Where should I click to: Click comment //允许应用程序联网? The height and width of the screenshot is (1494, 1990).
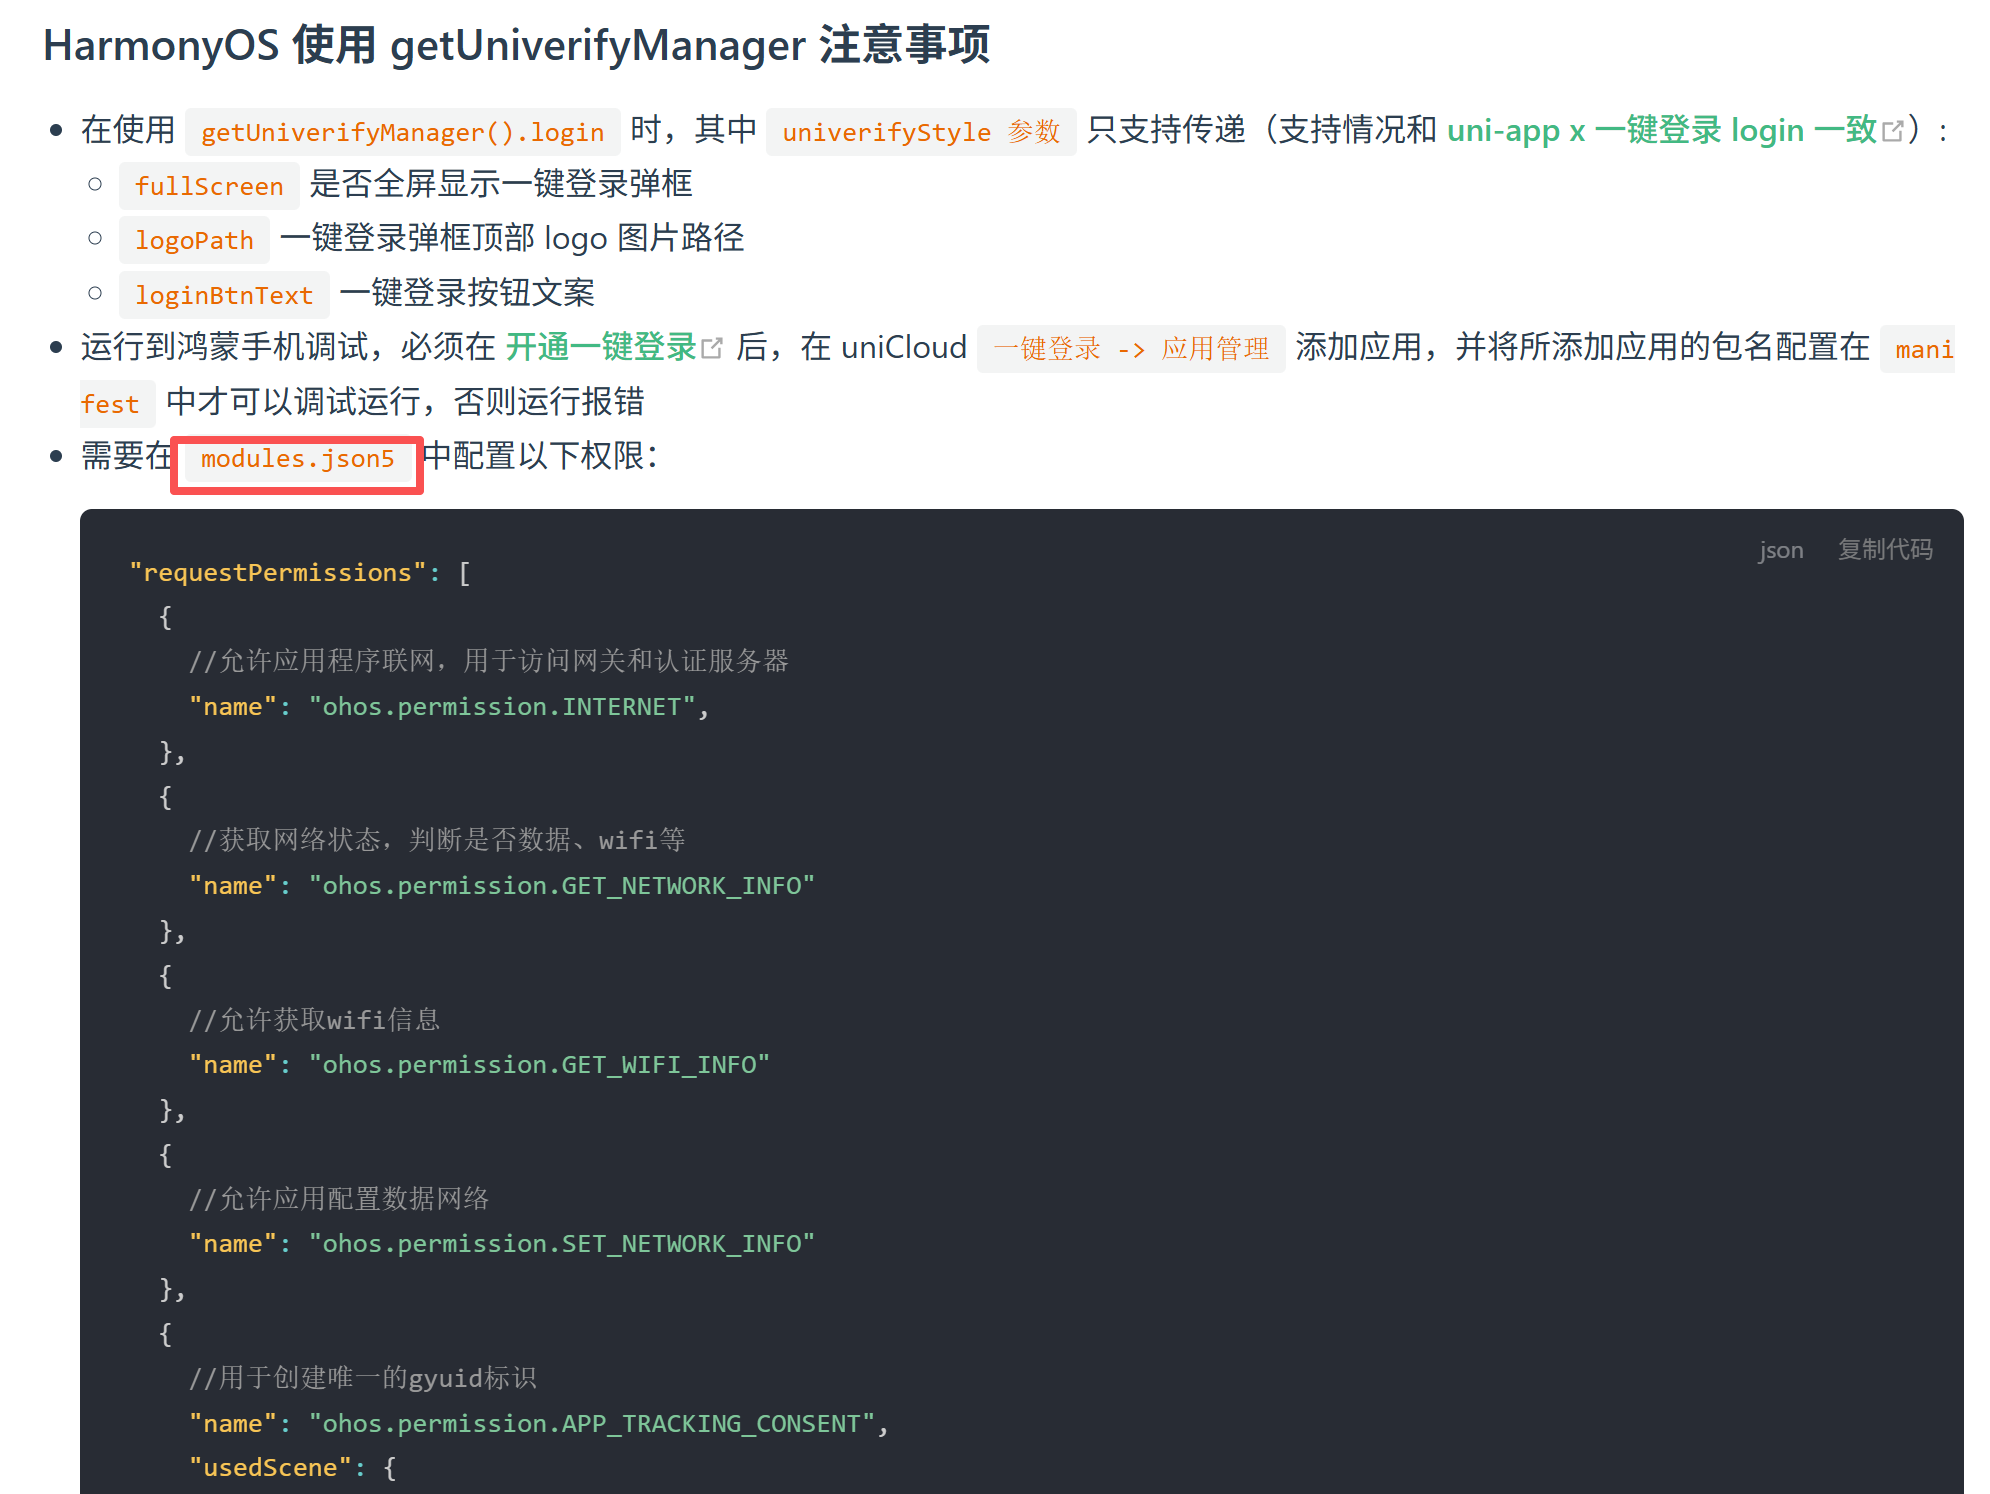489,660
